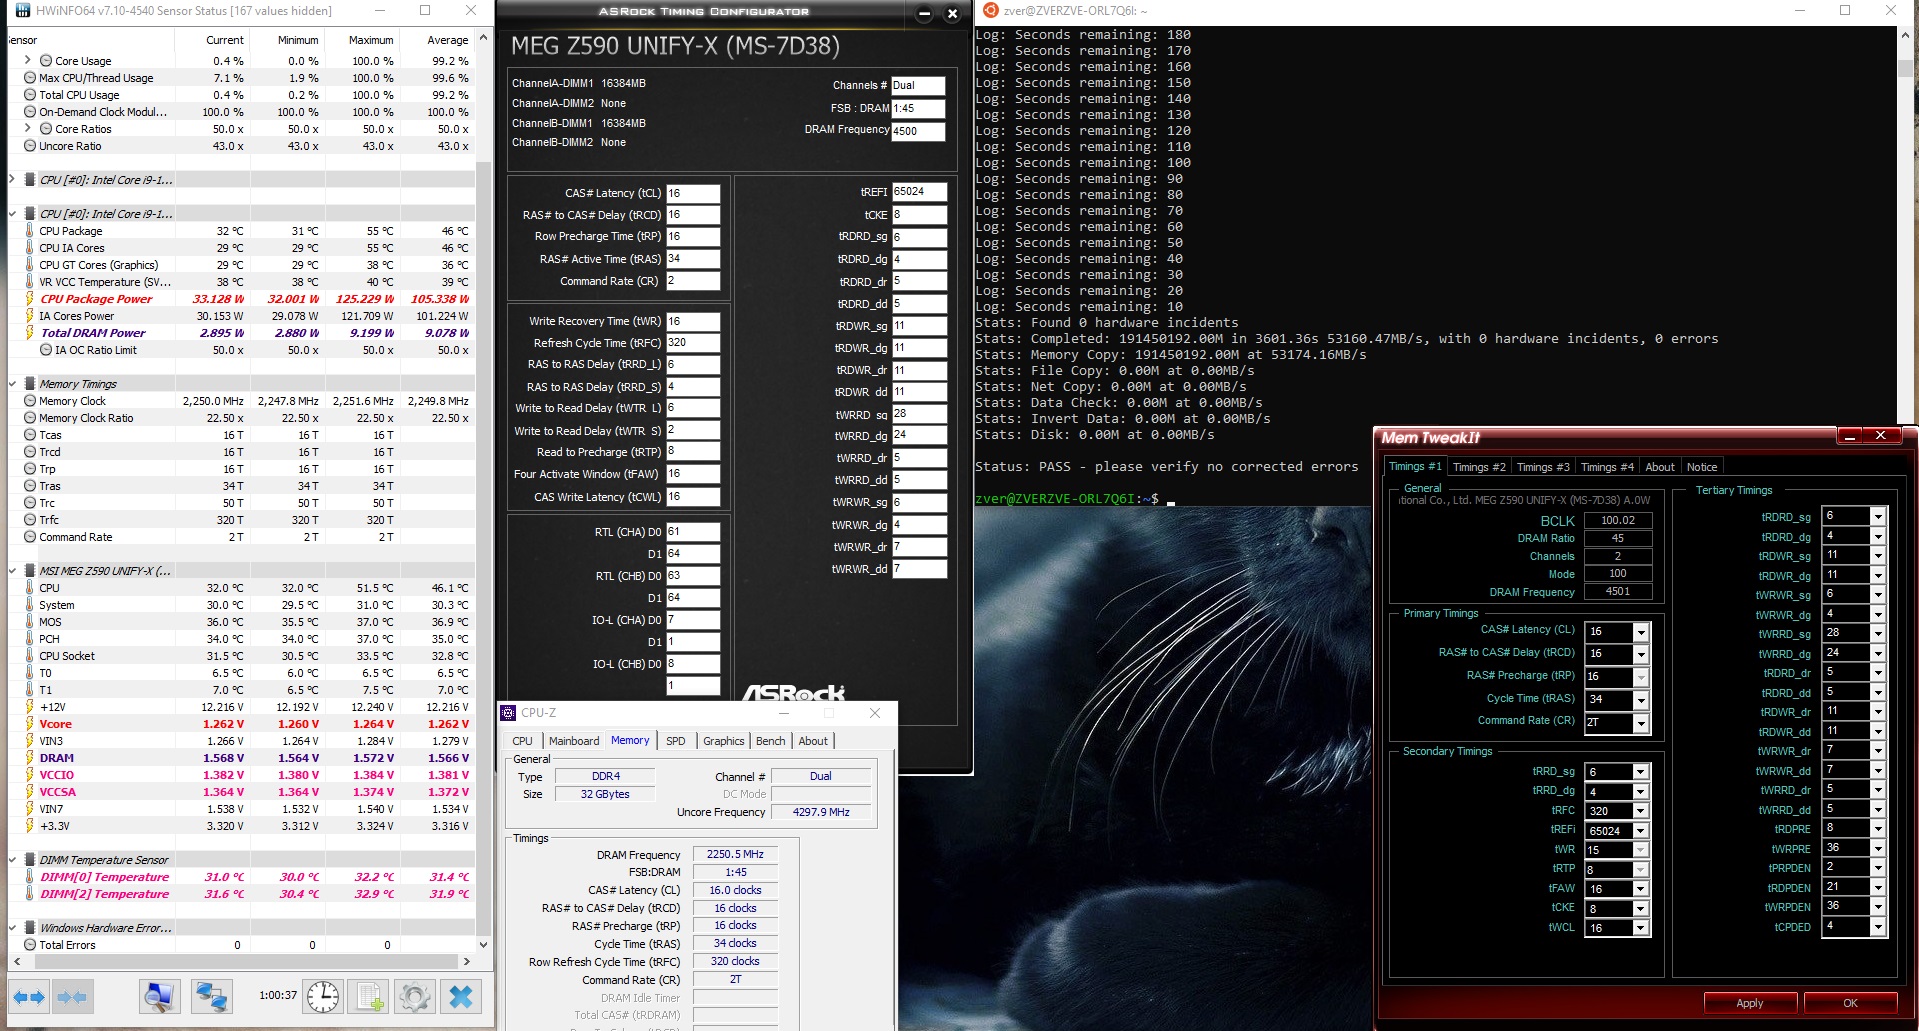This screenshot has height=1031, width=1919.
Task: Minimize the ASRock Timing Configurator window
Action: coord(924,14)
